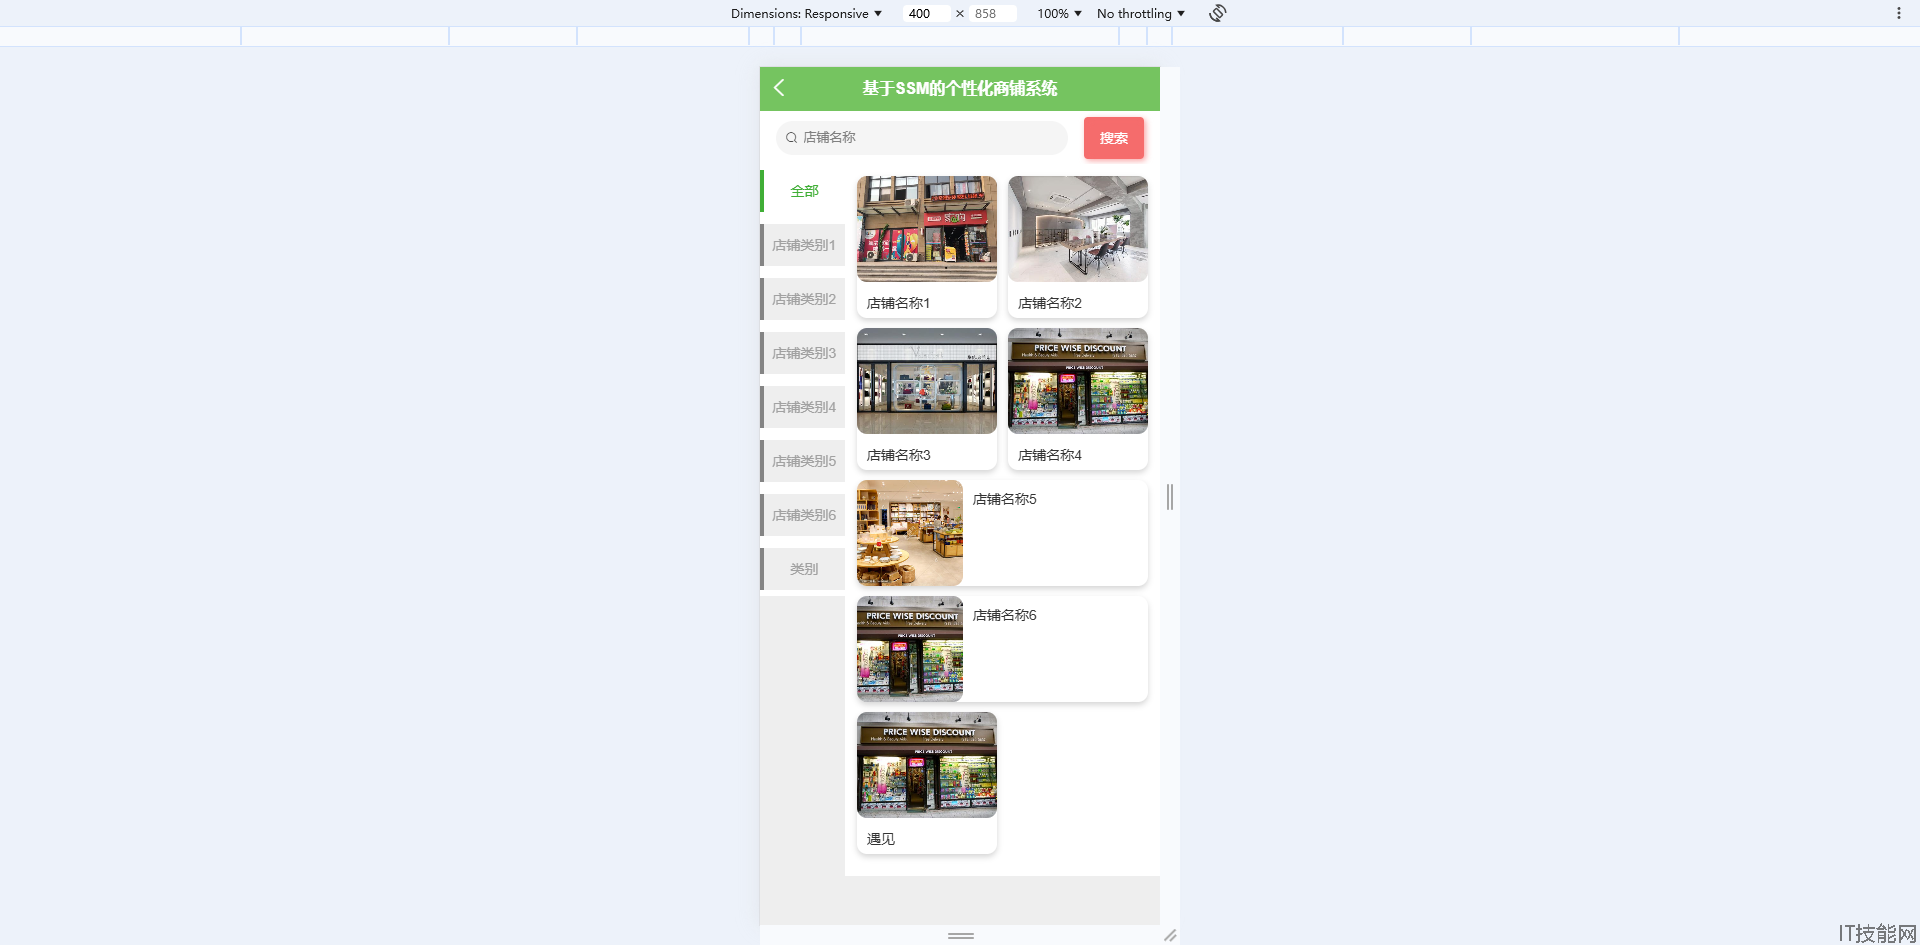1920x945 pixels.
Task: Open thumbnail of 遇见 shop
Action: [x=927, y=765]
